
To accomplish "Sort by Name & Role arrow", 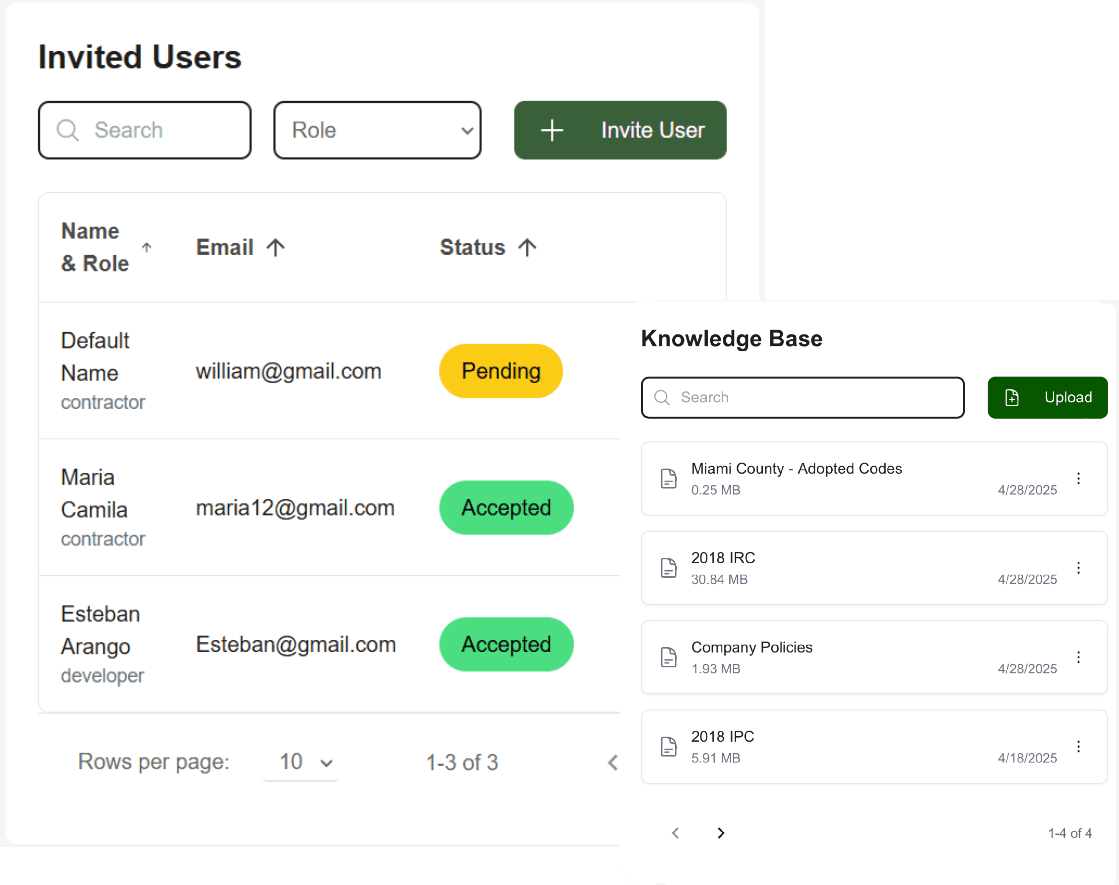I will 147,247.
